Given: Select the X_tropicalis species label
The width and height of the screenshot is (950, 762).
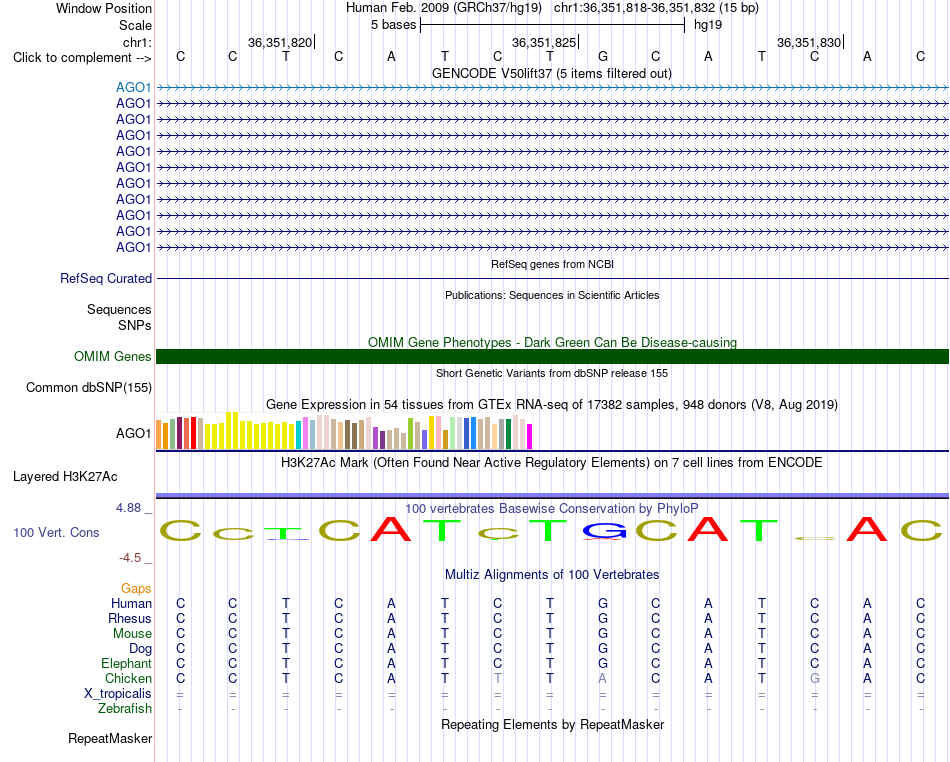Looking at the screenshot, I should [x=118, y=694].
